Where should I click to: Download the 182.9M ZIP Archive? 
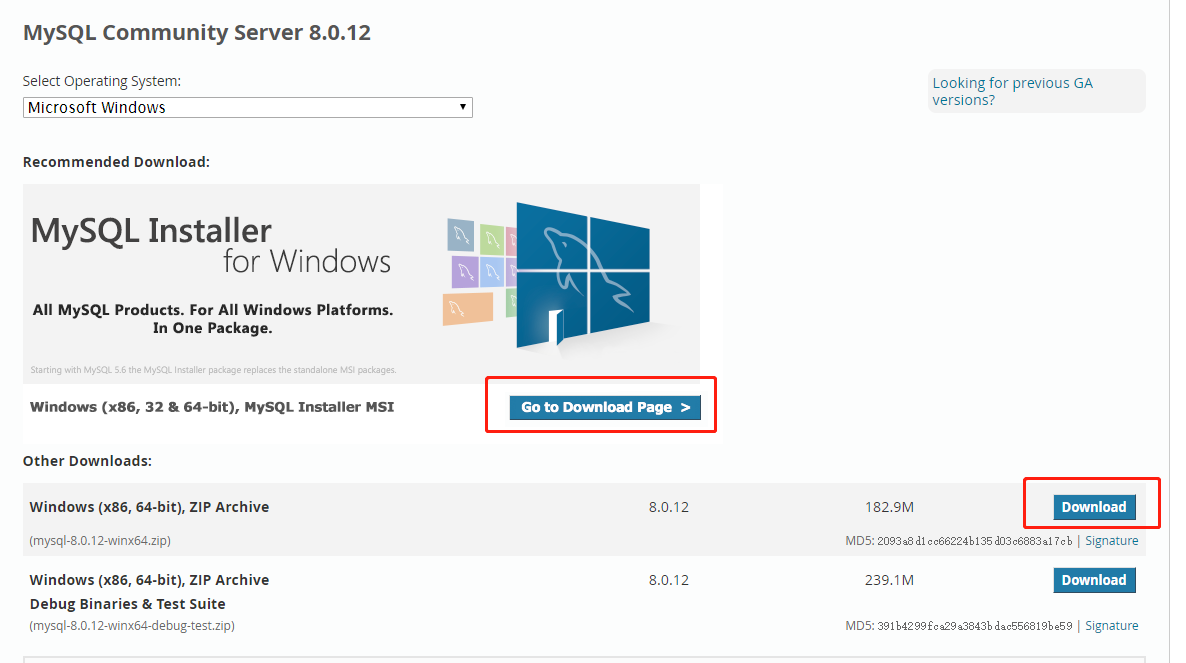coord(1094,507)
